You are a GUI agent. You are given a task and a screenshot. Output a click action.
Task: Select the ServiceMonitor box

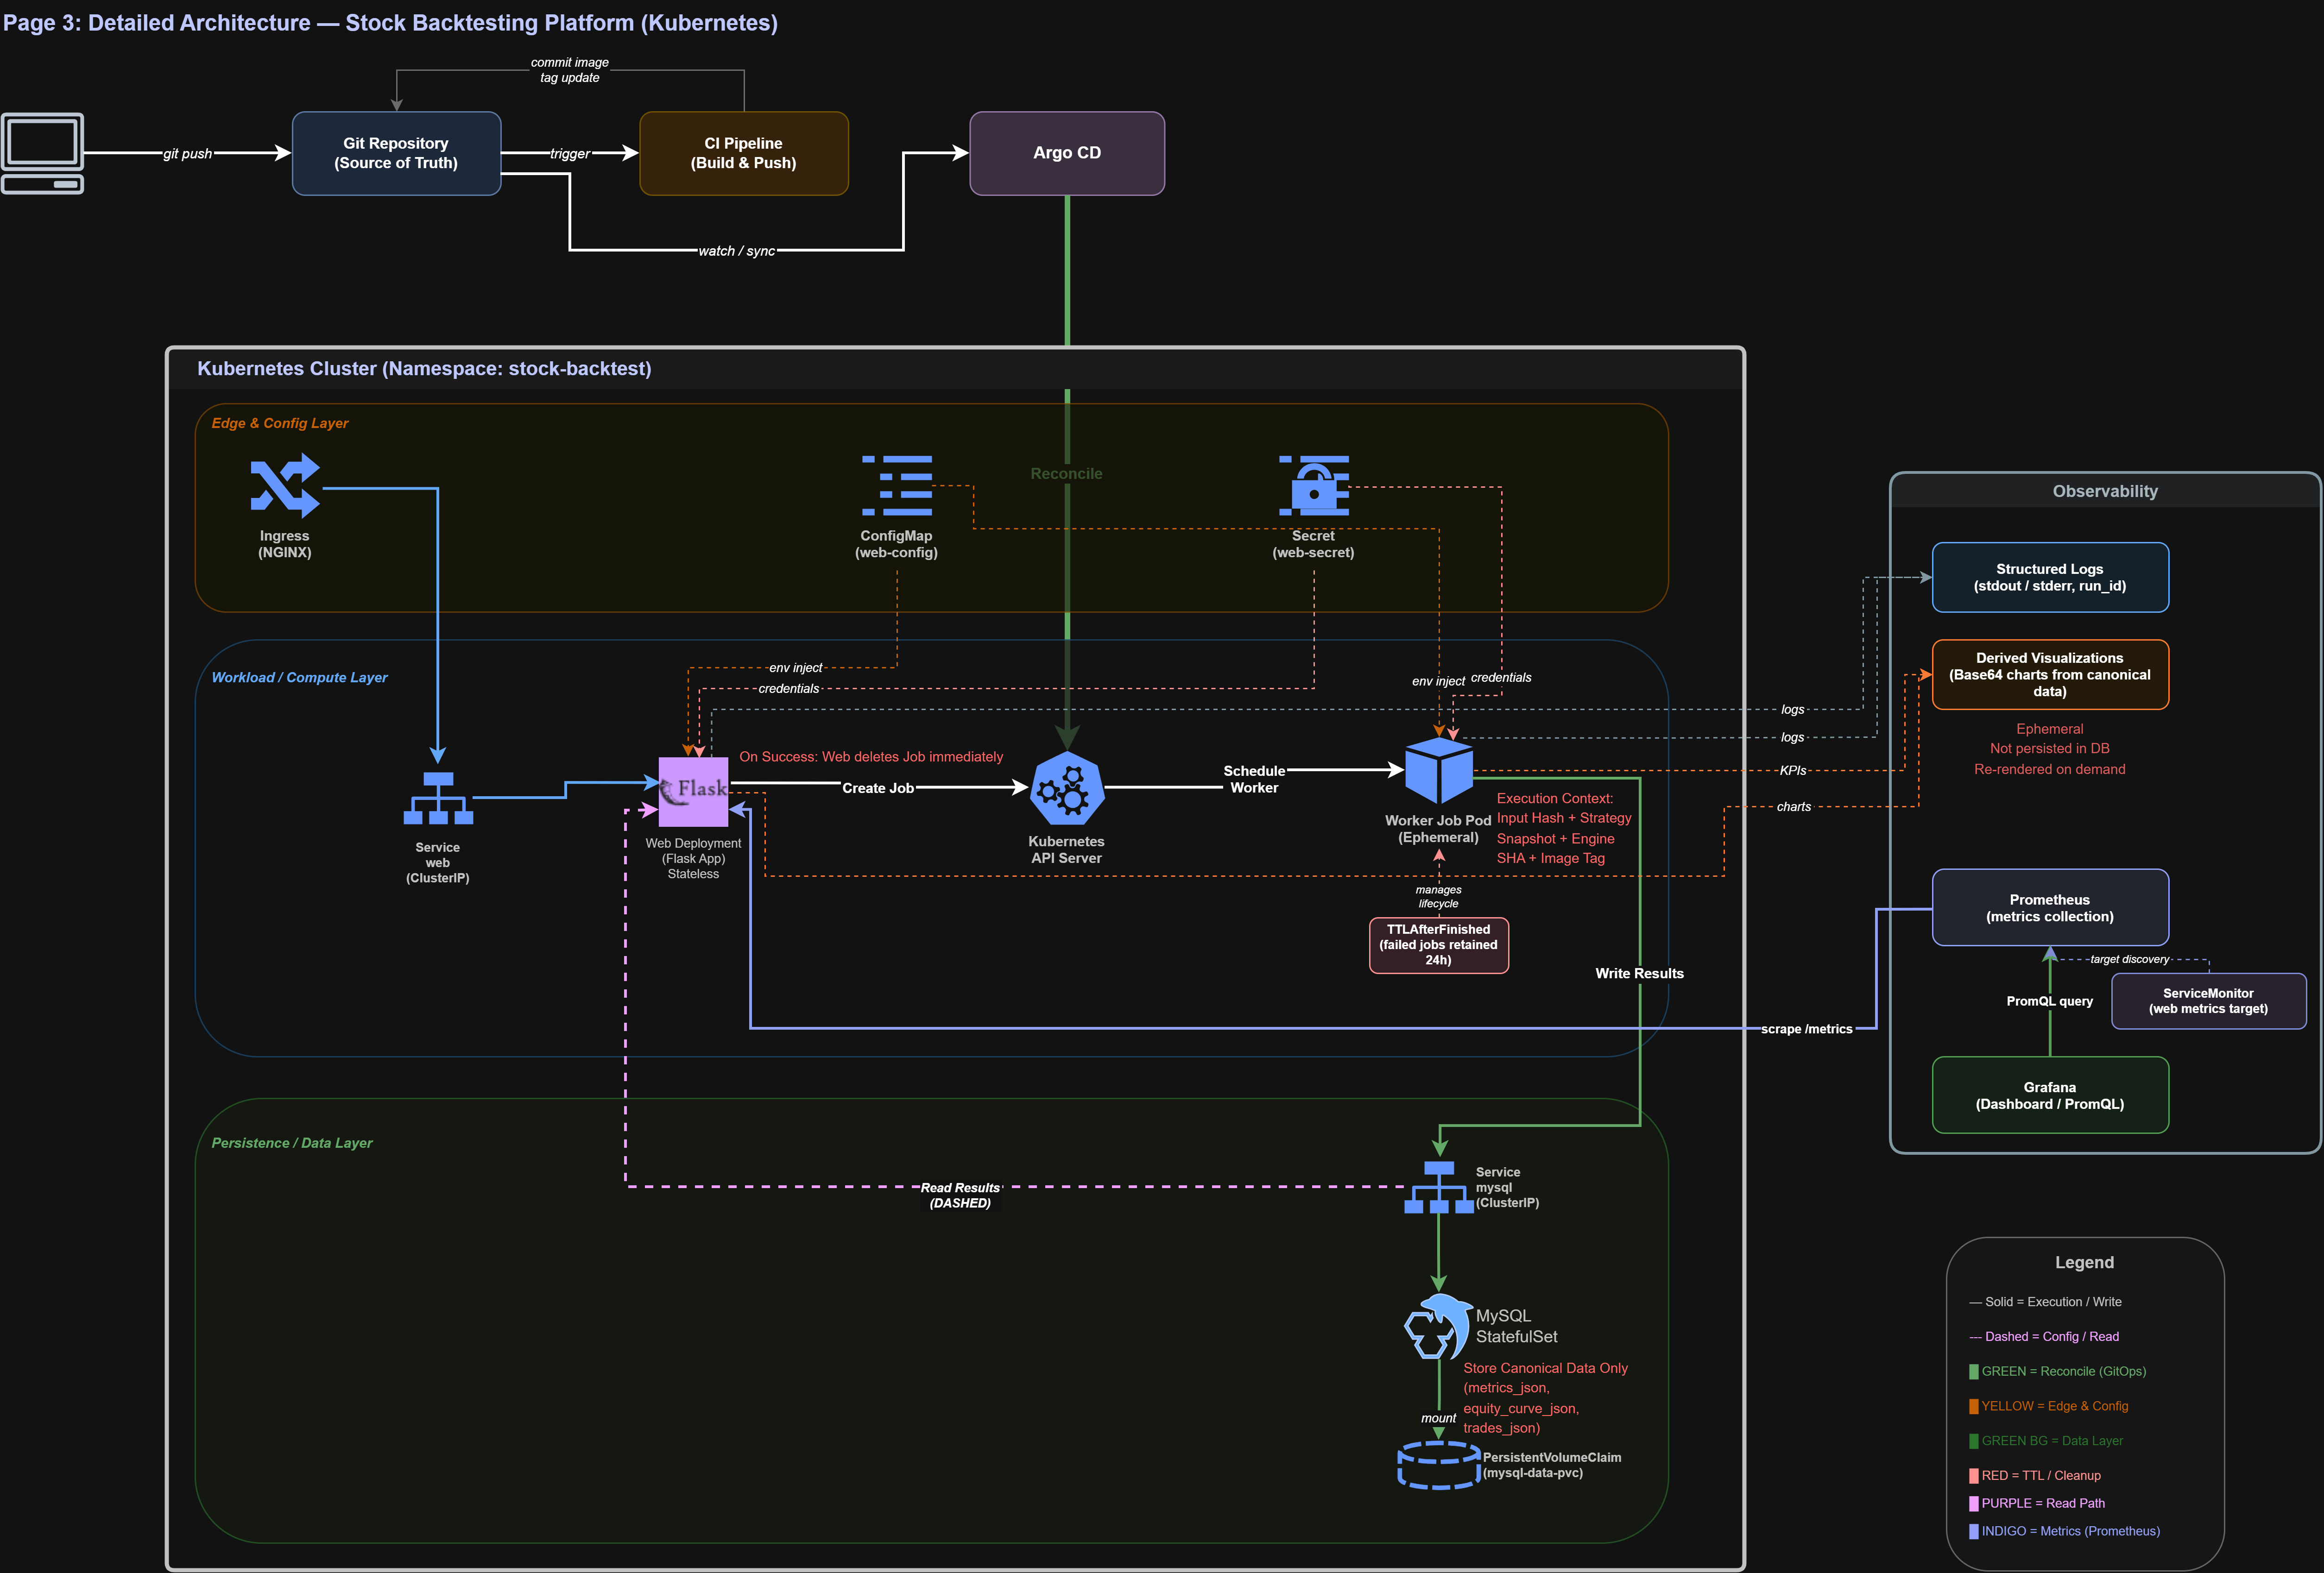point(2209,1001)
